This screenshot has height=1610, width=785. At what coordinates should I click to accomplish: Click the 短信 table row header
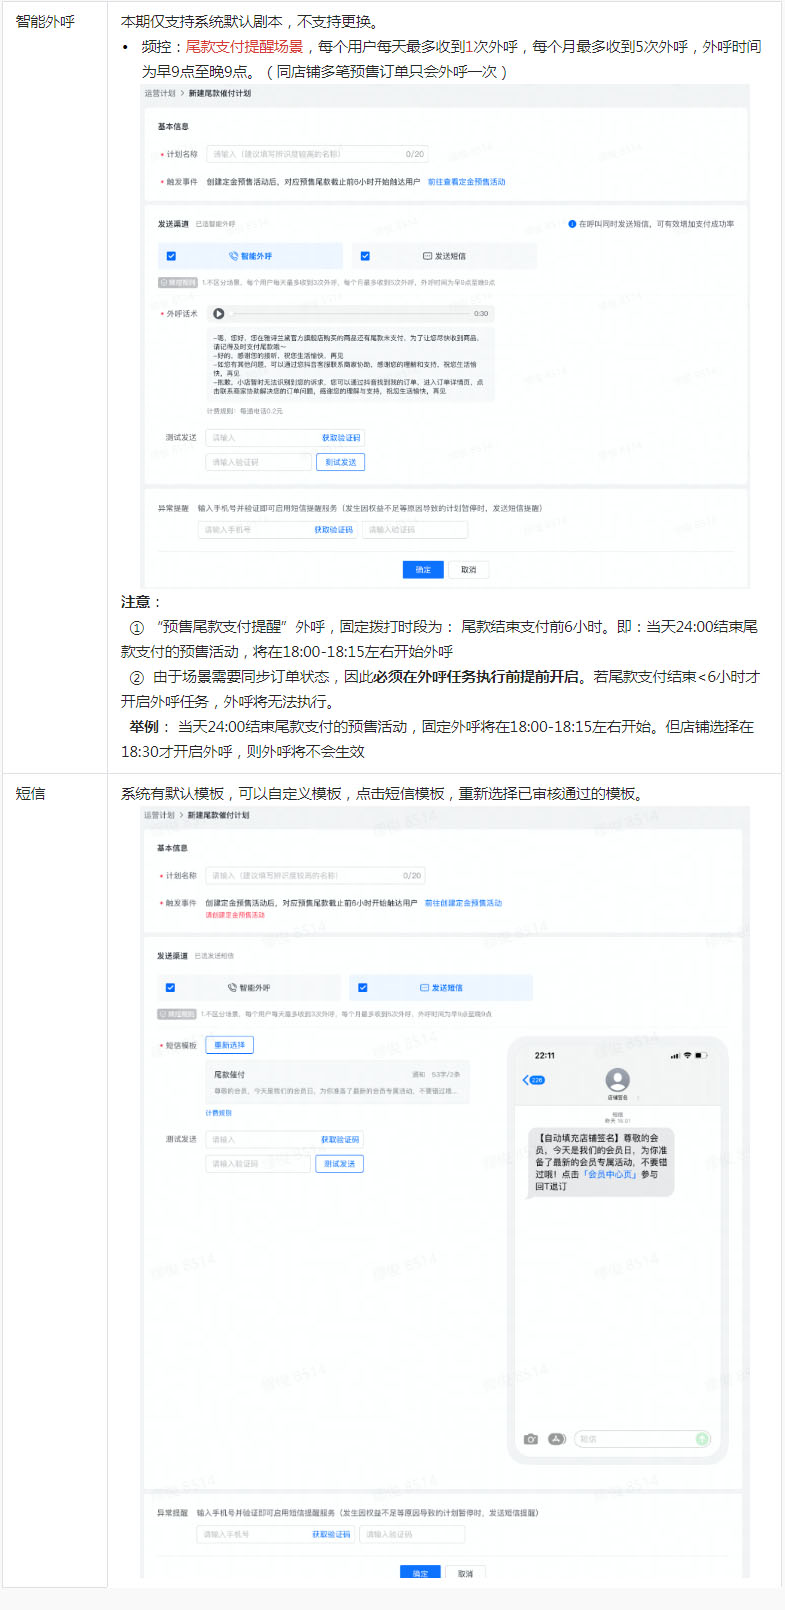point(30,793)
